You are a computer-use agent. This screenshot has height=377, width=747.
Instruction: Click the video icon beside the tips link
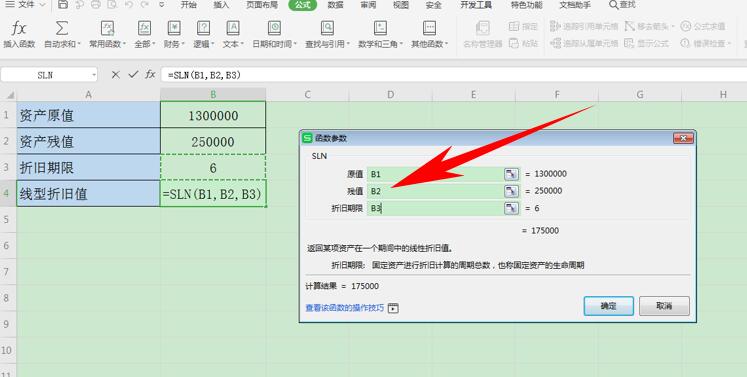(393, 308)
